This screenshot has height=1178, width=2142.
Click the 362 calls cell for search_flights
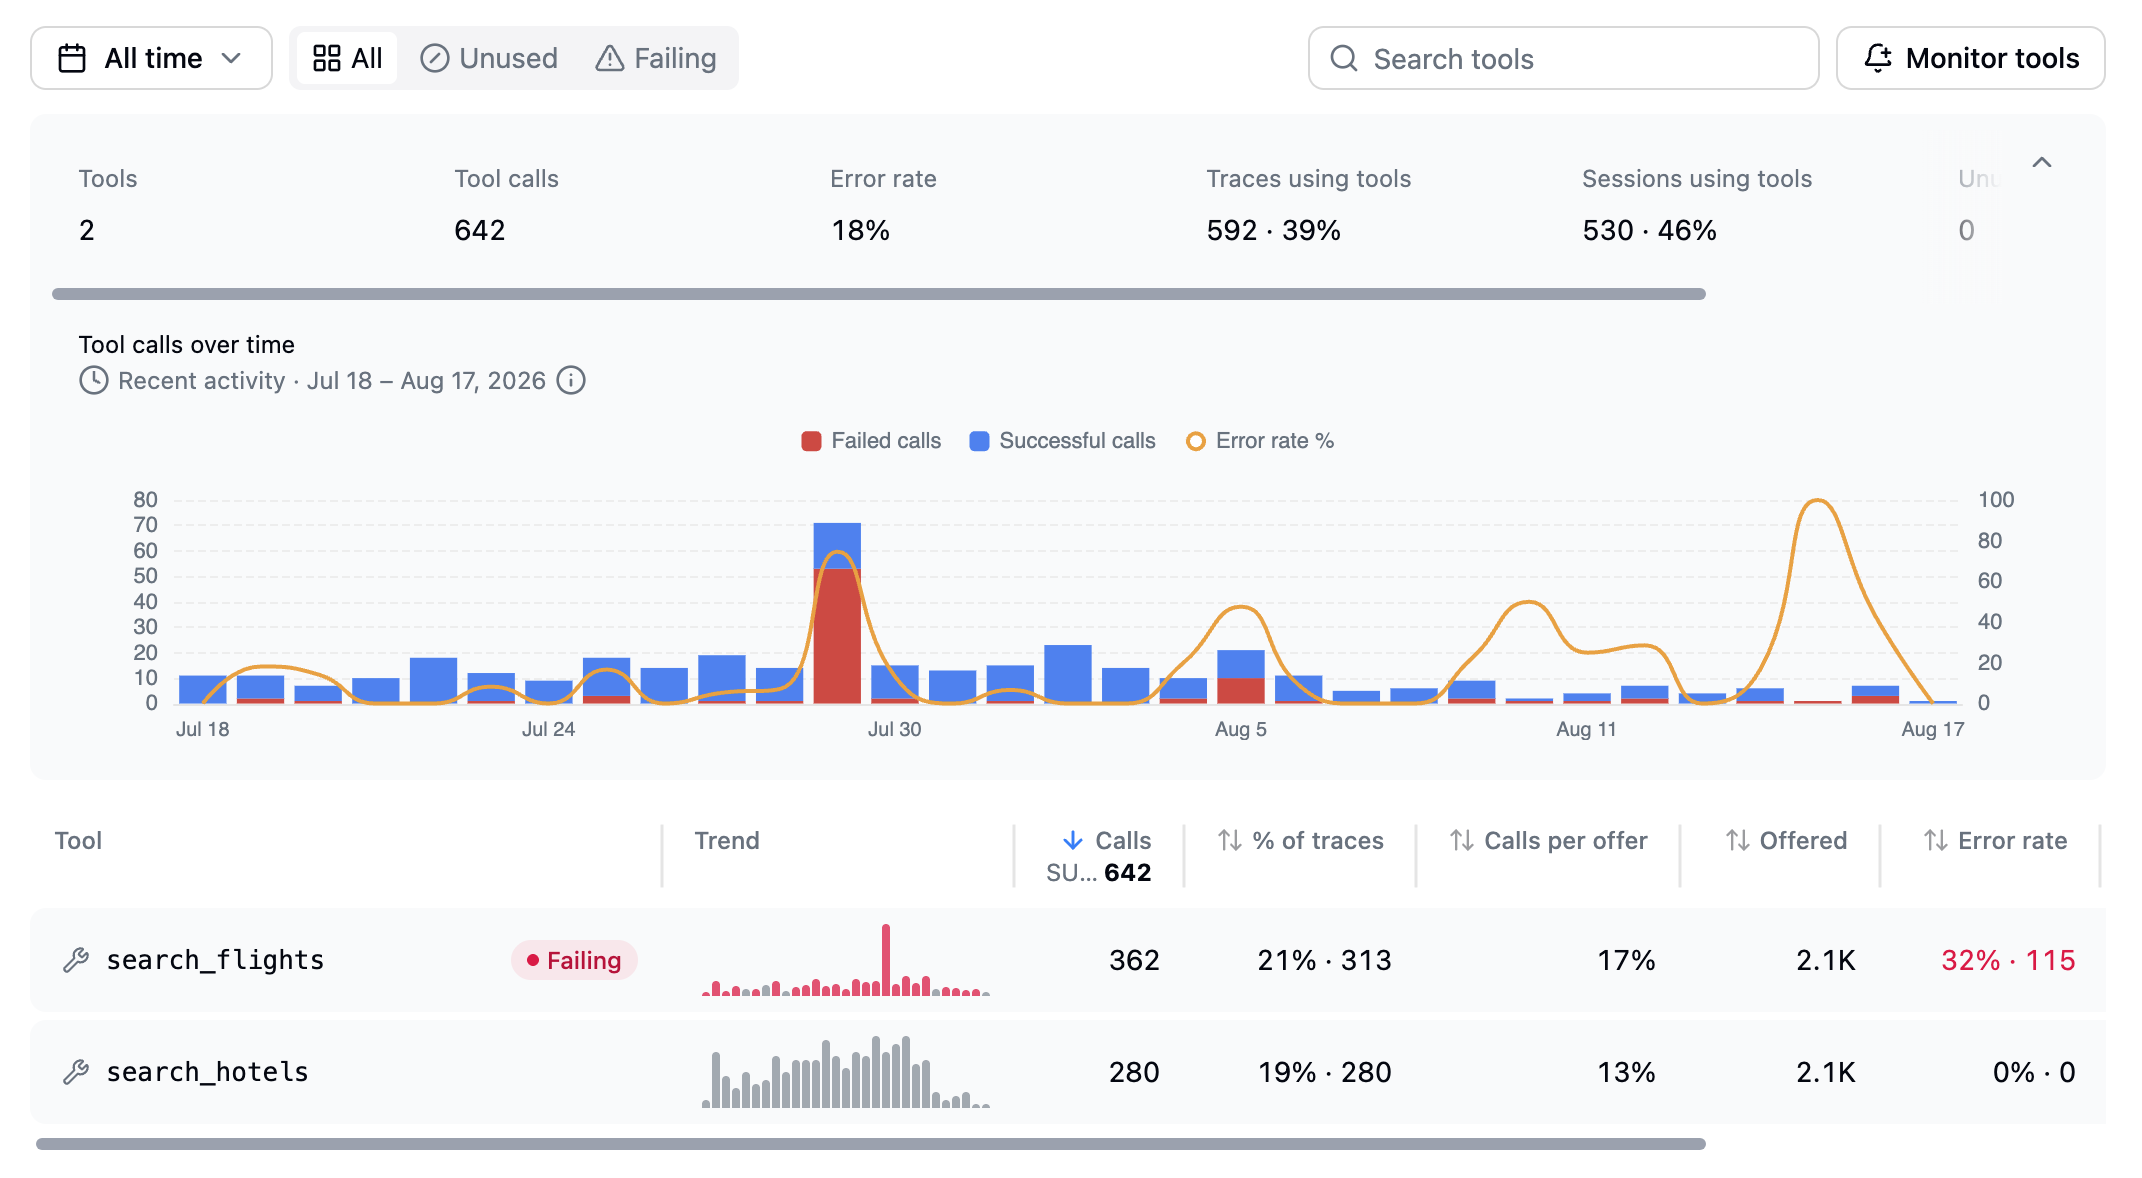[x=1134, y=960]
